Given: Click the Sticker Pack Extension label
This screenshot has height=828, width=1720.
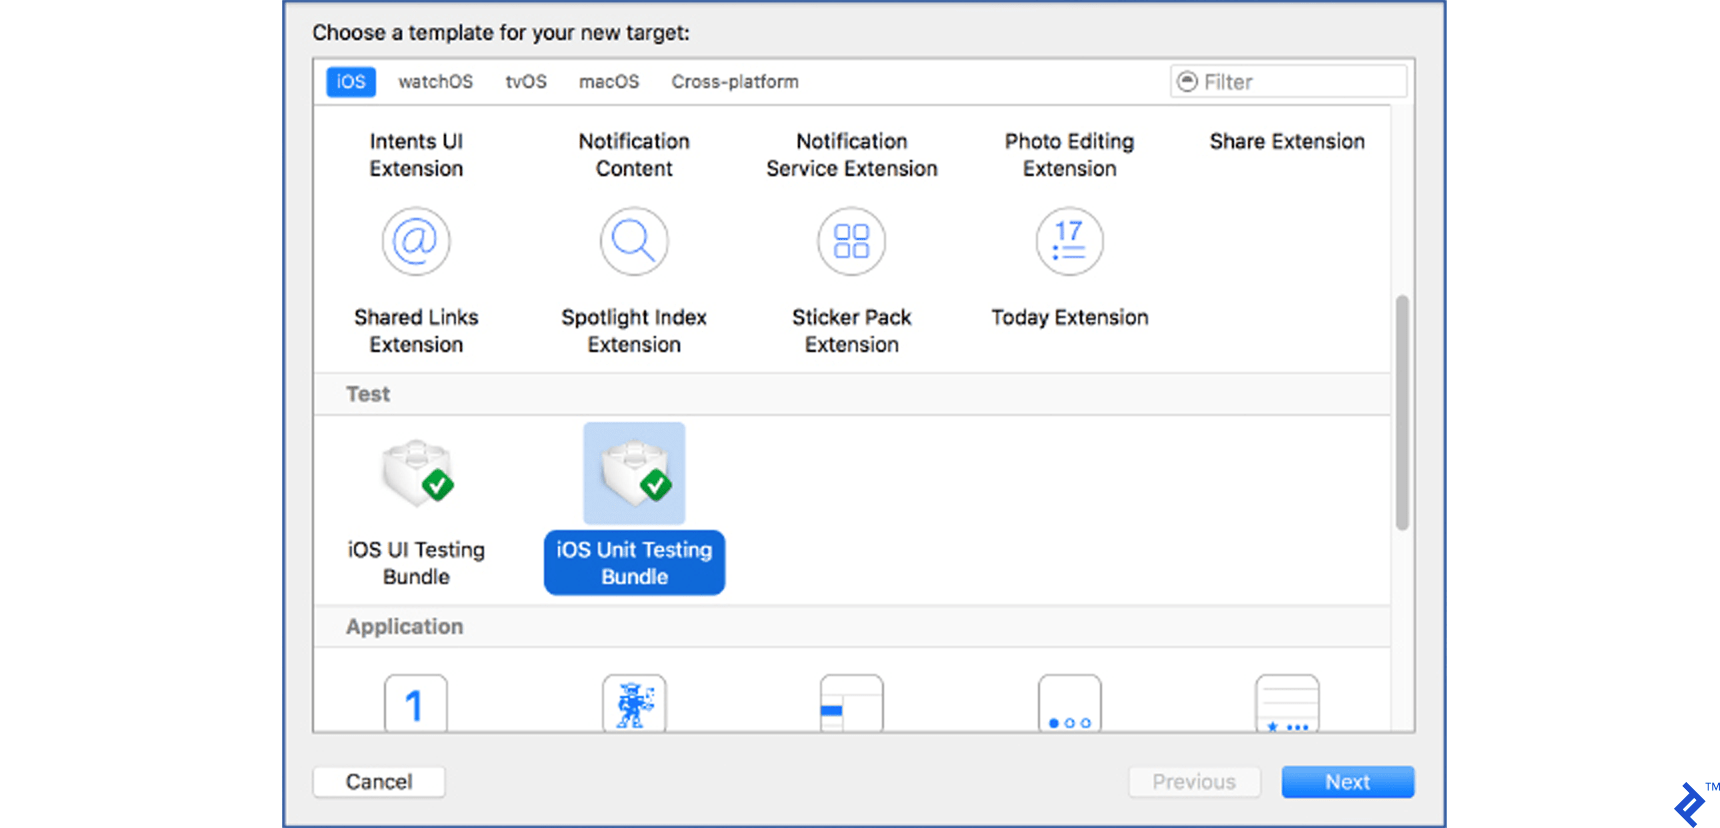Looking at the screenshot, I should click(852, 331).
